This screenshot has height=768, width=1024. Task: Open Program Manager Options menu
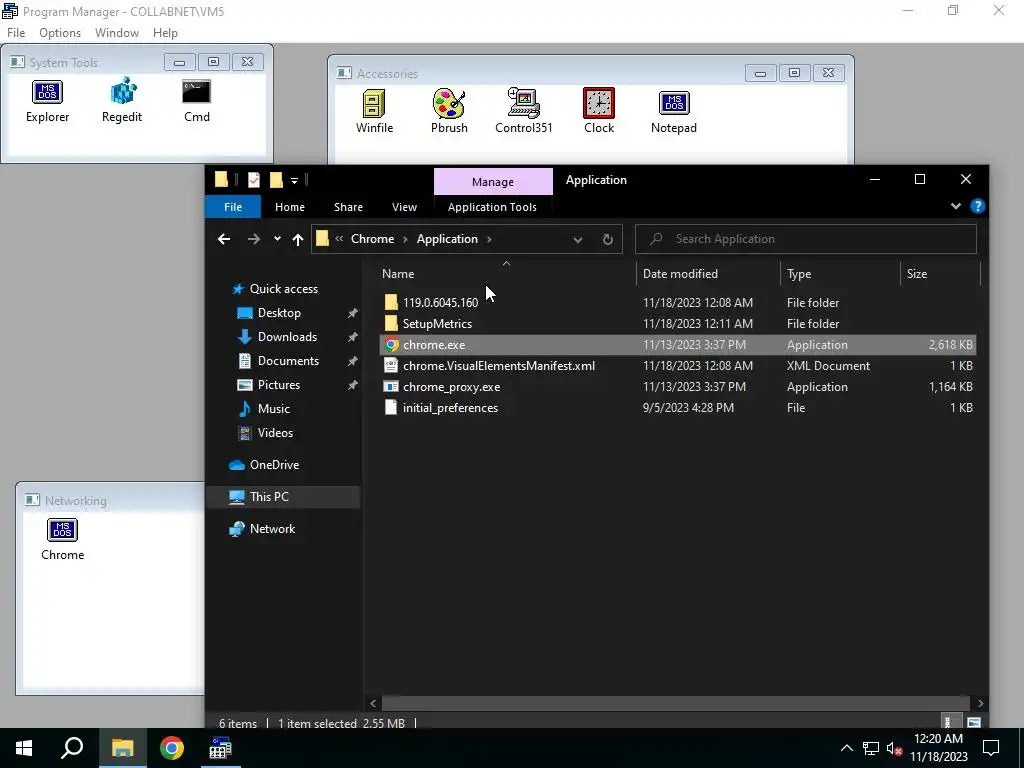pos(60,33)
